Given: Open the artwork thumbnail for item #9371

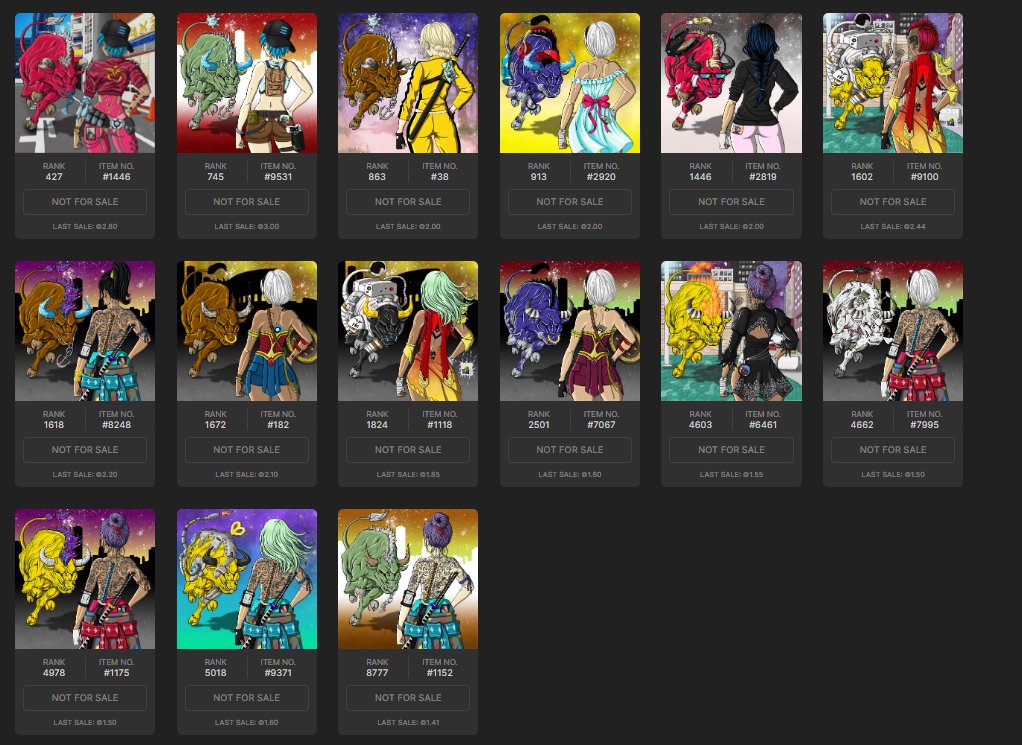Looking at the screenshot, I should coord(247,579).
